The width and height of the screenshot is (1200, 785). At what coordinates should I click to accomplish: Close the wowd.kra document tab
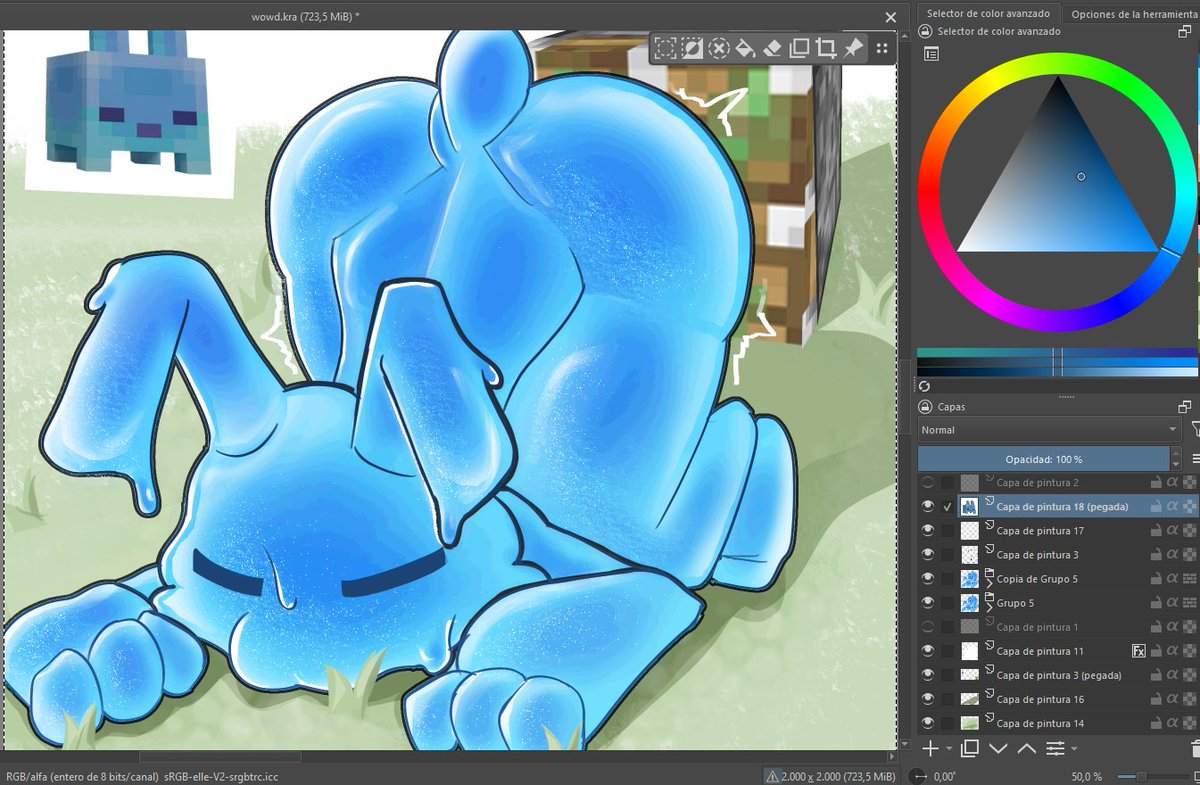coord(891,17)
